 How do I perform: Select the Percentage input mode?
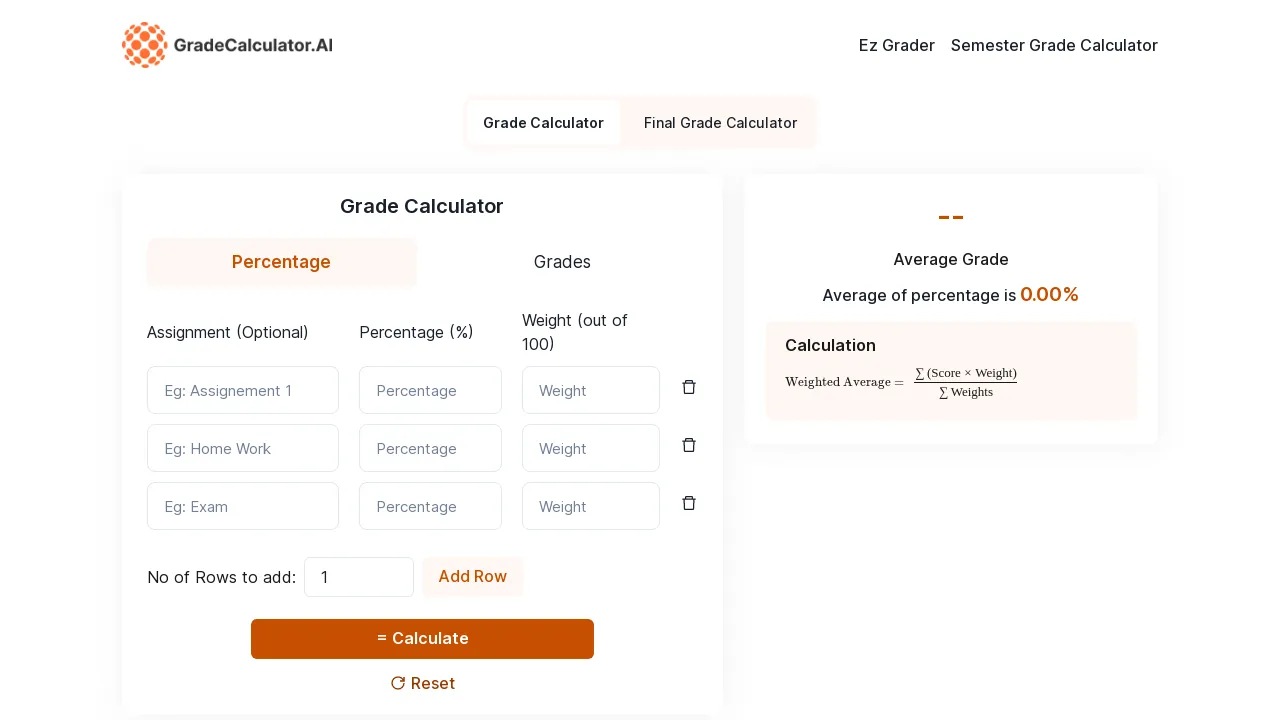[281, 262]
